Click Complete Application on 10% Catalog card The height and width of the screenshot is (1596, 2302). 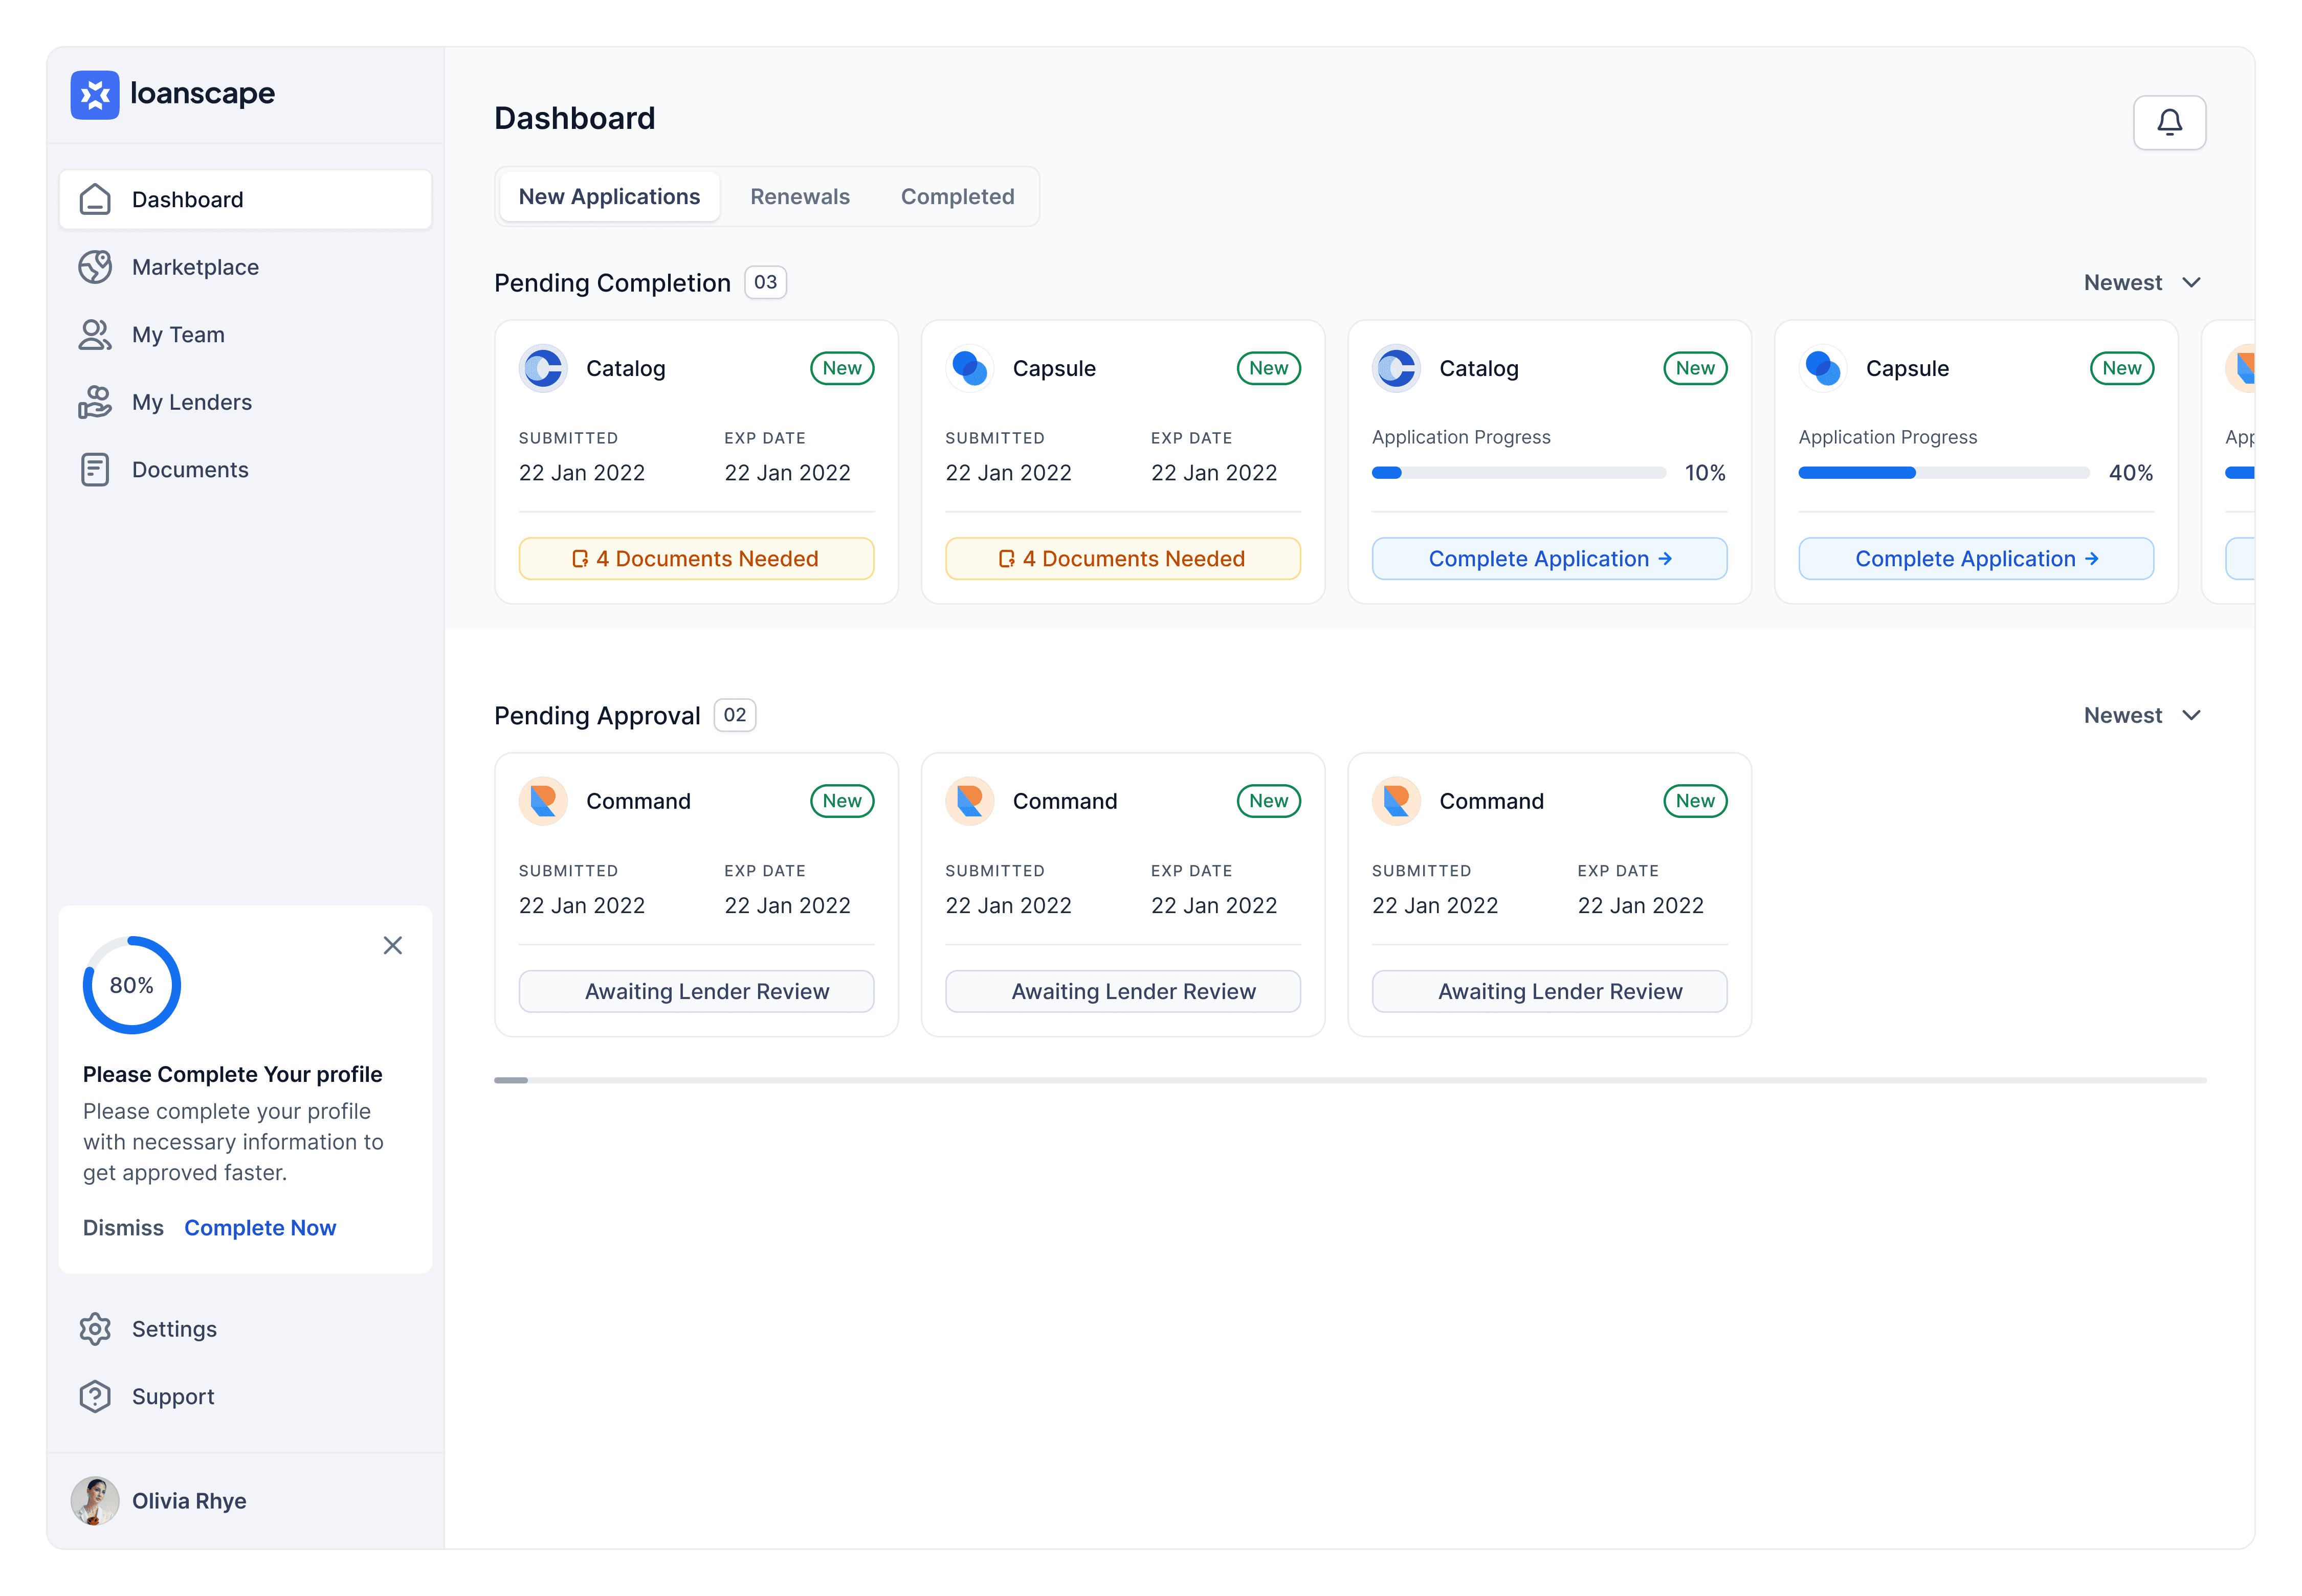(1548, 559)
